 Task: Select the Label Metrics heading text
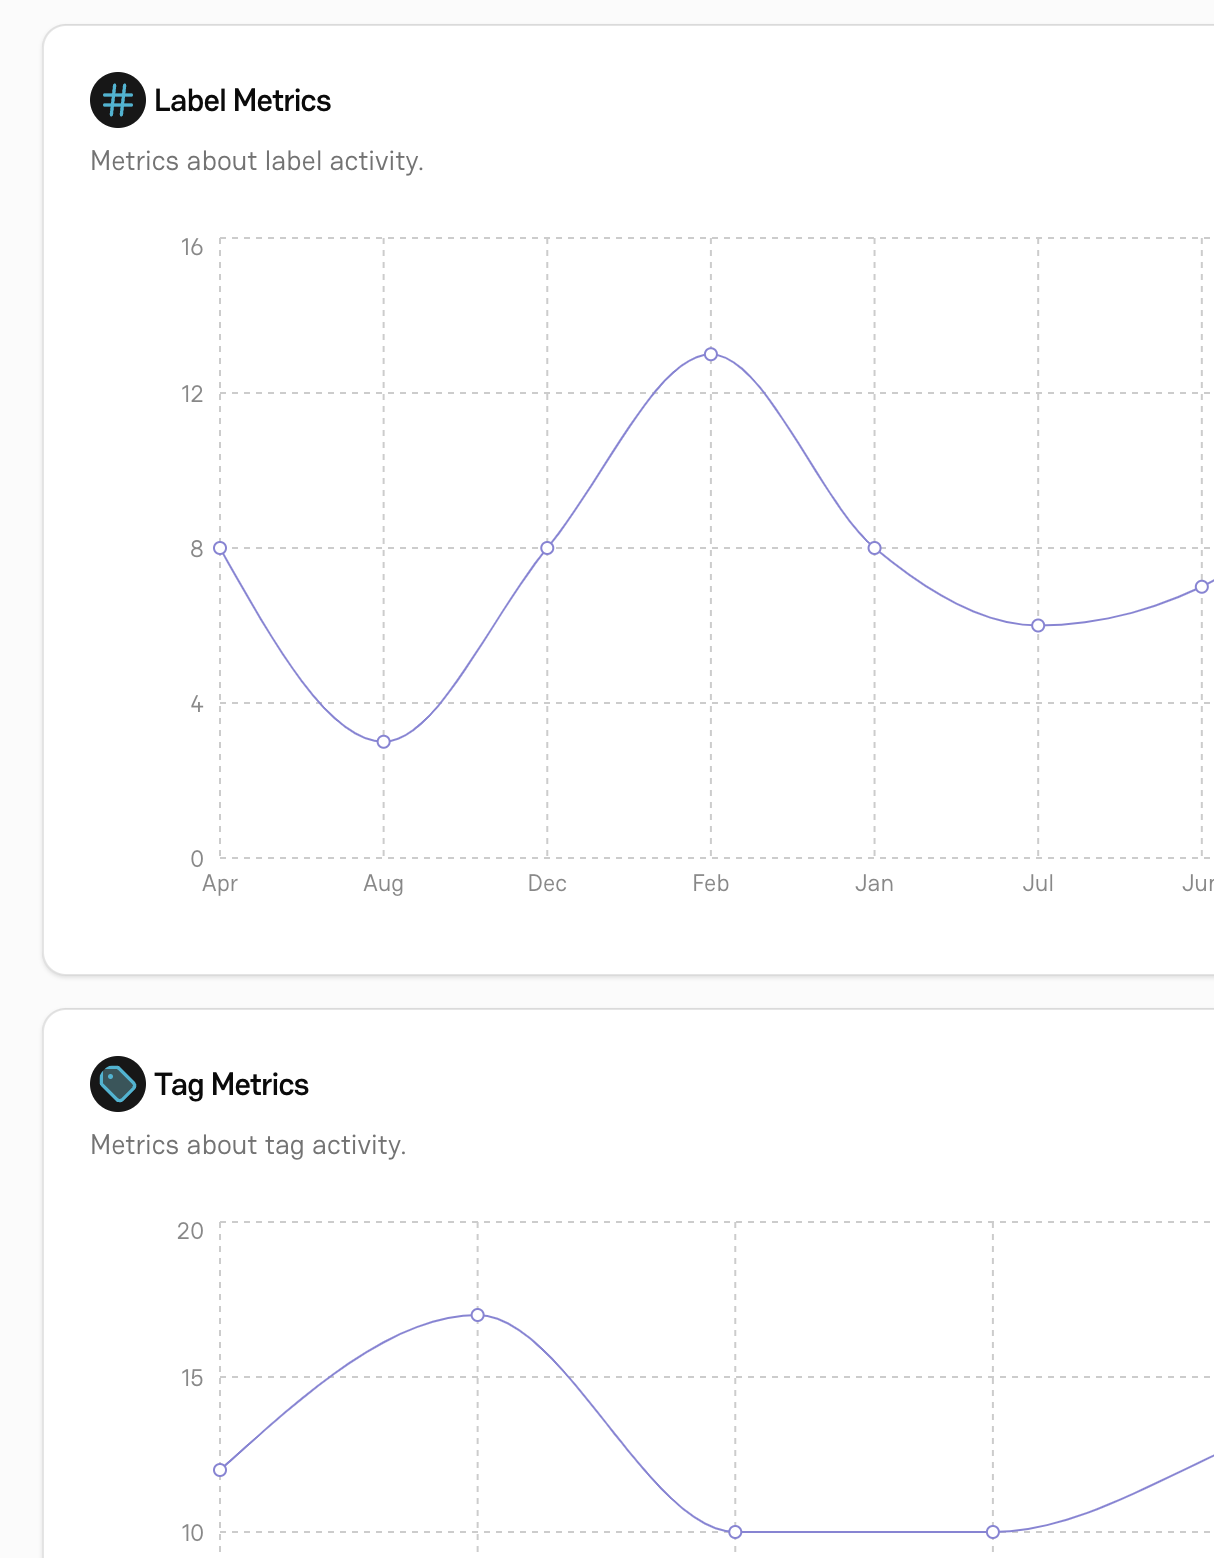pos(242,101)
